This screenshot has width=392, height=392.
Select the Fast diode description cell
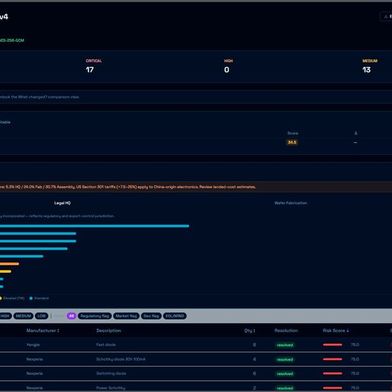click(106, 345)
